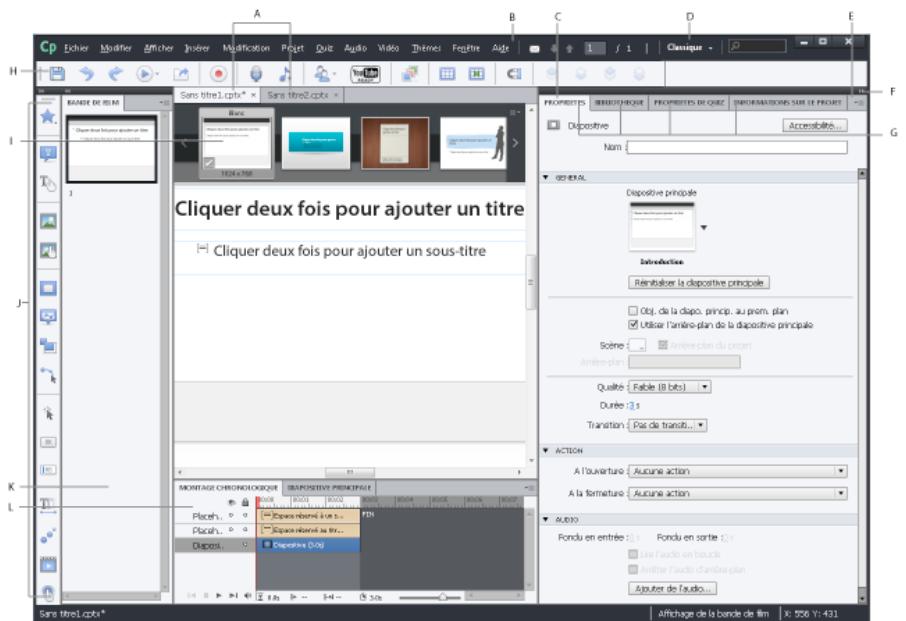Click the timeline play button

point(218,596)
